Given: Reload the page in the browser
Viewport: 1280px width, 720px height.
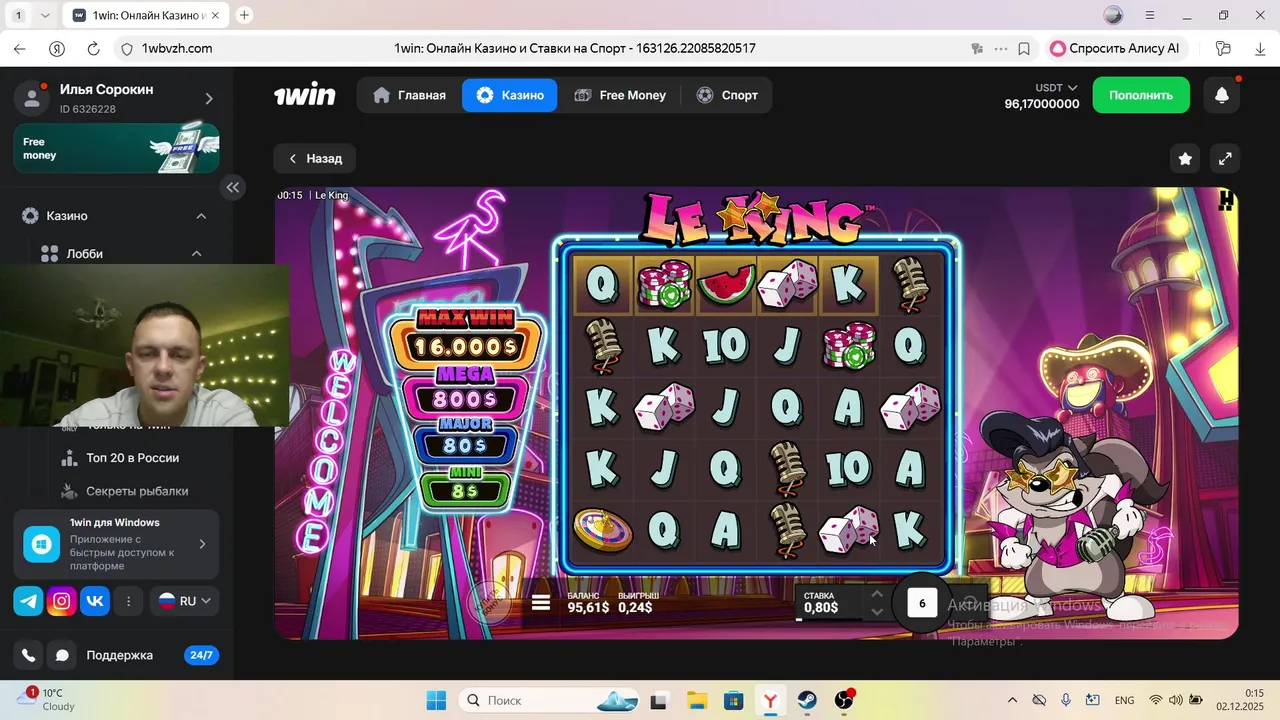Looking at the screenshot, I should [93, 48].
